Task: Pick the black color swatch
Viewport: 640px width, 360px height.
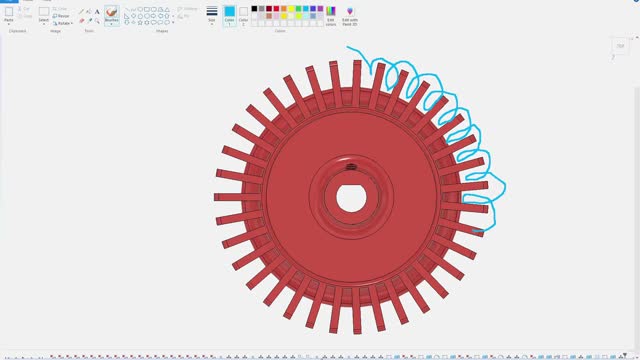Action: click(x=254, y=9)
